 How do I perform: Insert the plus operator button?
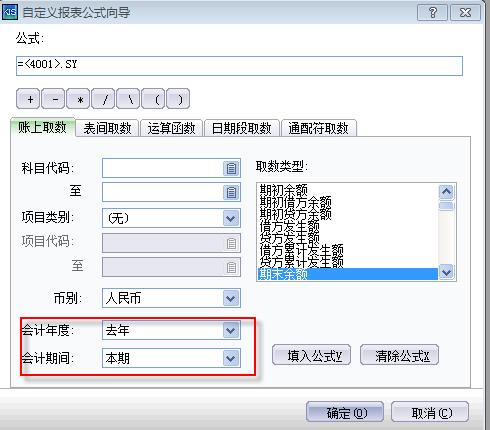pos(30,99)
